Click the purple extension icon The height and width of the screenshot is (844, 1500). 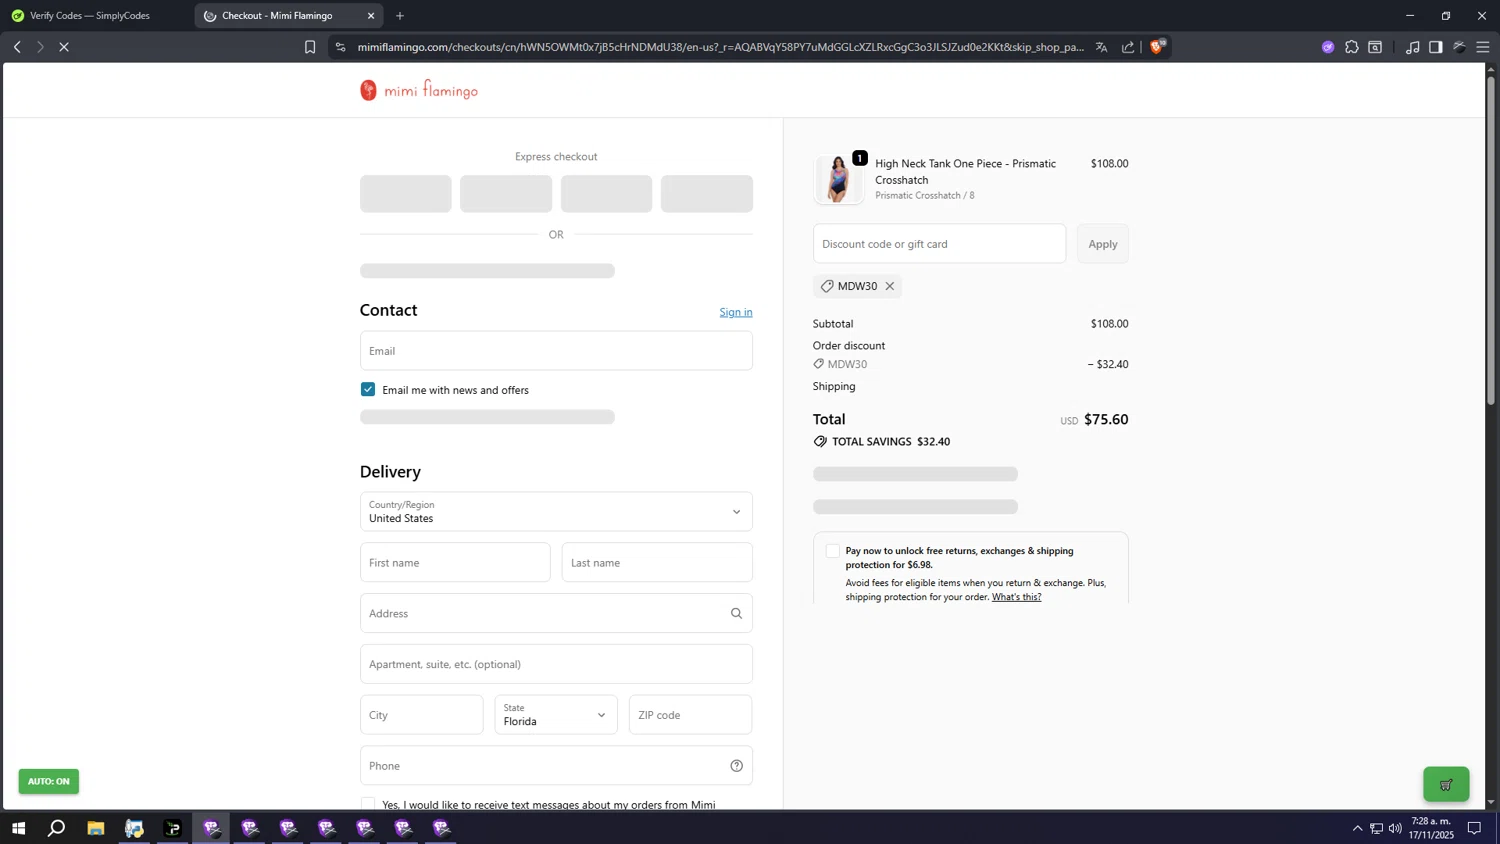point(1328,47)
